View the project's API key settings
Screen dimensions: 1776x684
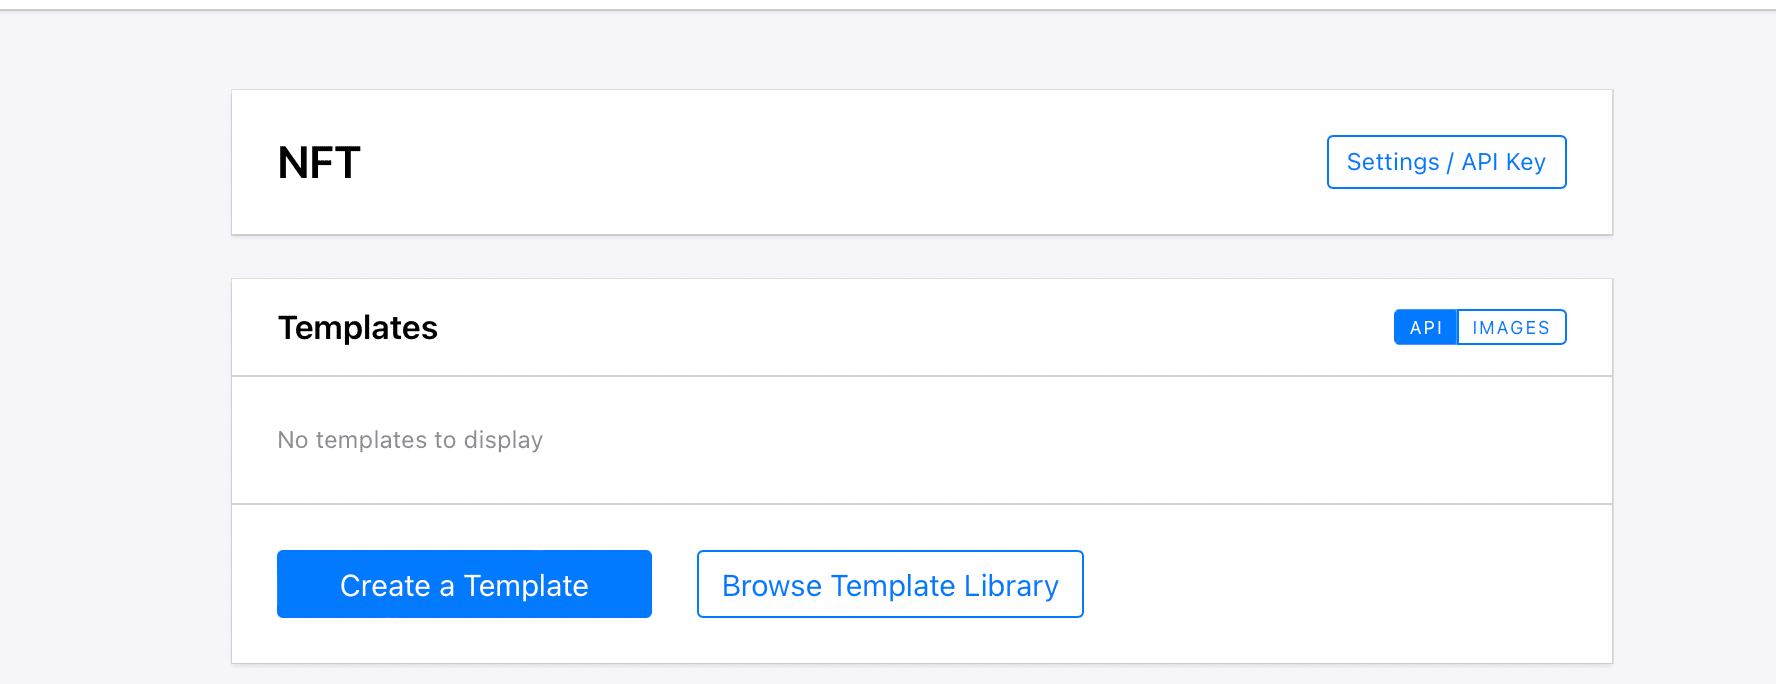[1446, 162]
